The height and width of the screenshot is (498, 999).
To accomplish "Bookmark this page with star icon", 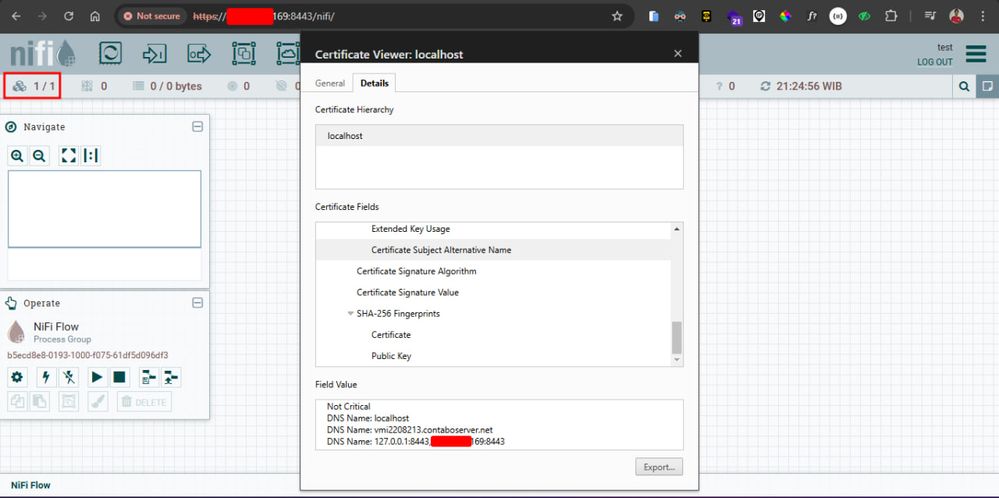I will click(617, 17).
